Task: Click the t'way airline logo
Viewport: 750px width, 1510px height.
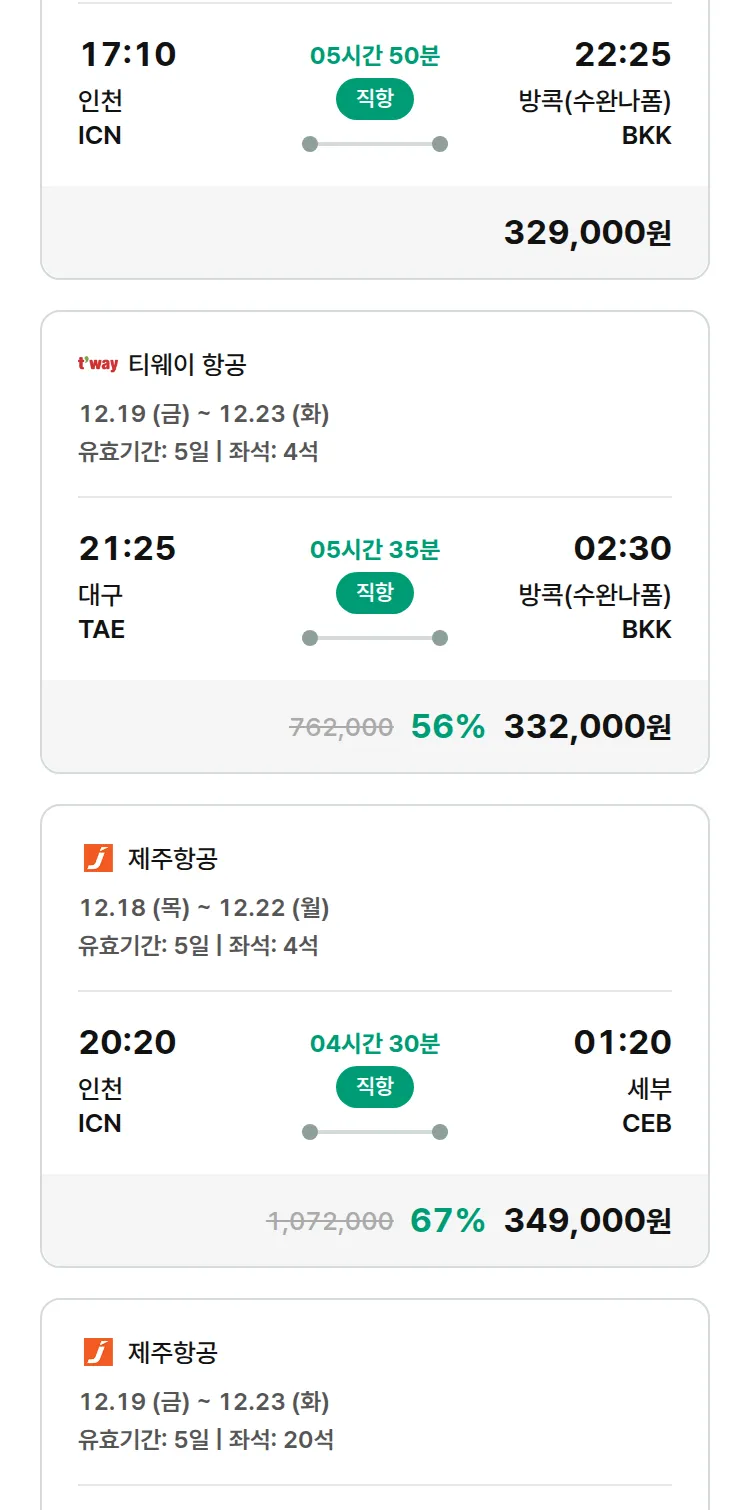Action: (x=98, y=364)
